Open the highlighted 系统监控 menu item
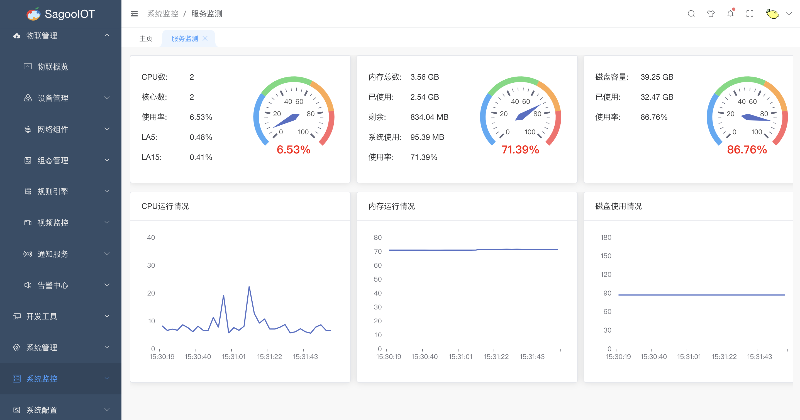 pos(61,379)
